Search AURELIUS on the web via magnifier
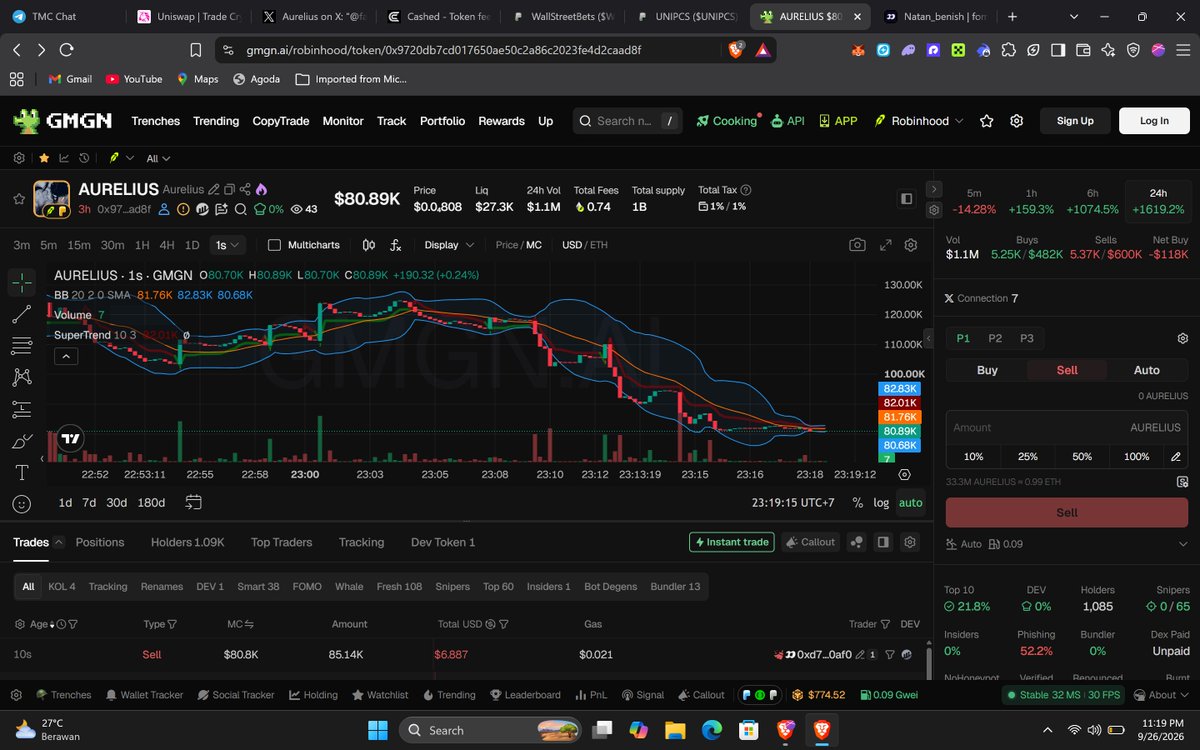The height and width of the screenshot is (750, 1200). tap(240, 209)
